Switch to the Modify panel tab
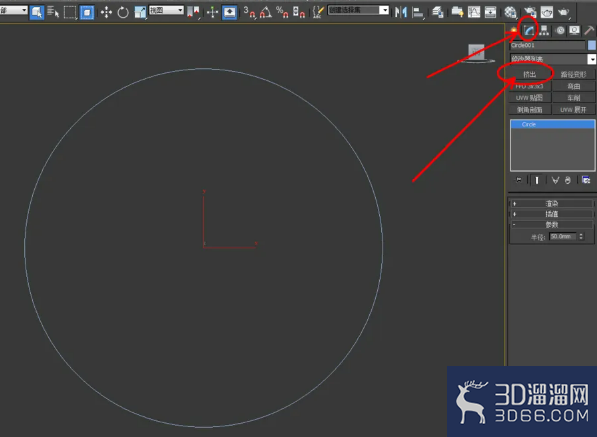The image size is (597, 437). click(528, 30)
